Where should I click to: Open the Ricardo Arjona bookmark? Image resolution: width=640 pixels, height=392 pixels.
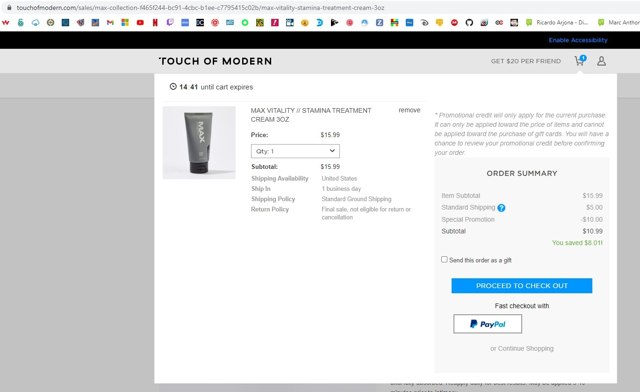pyautogui.click(x=557, y=22)
